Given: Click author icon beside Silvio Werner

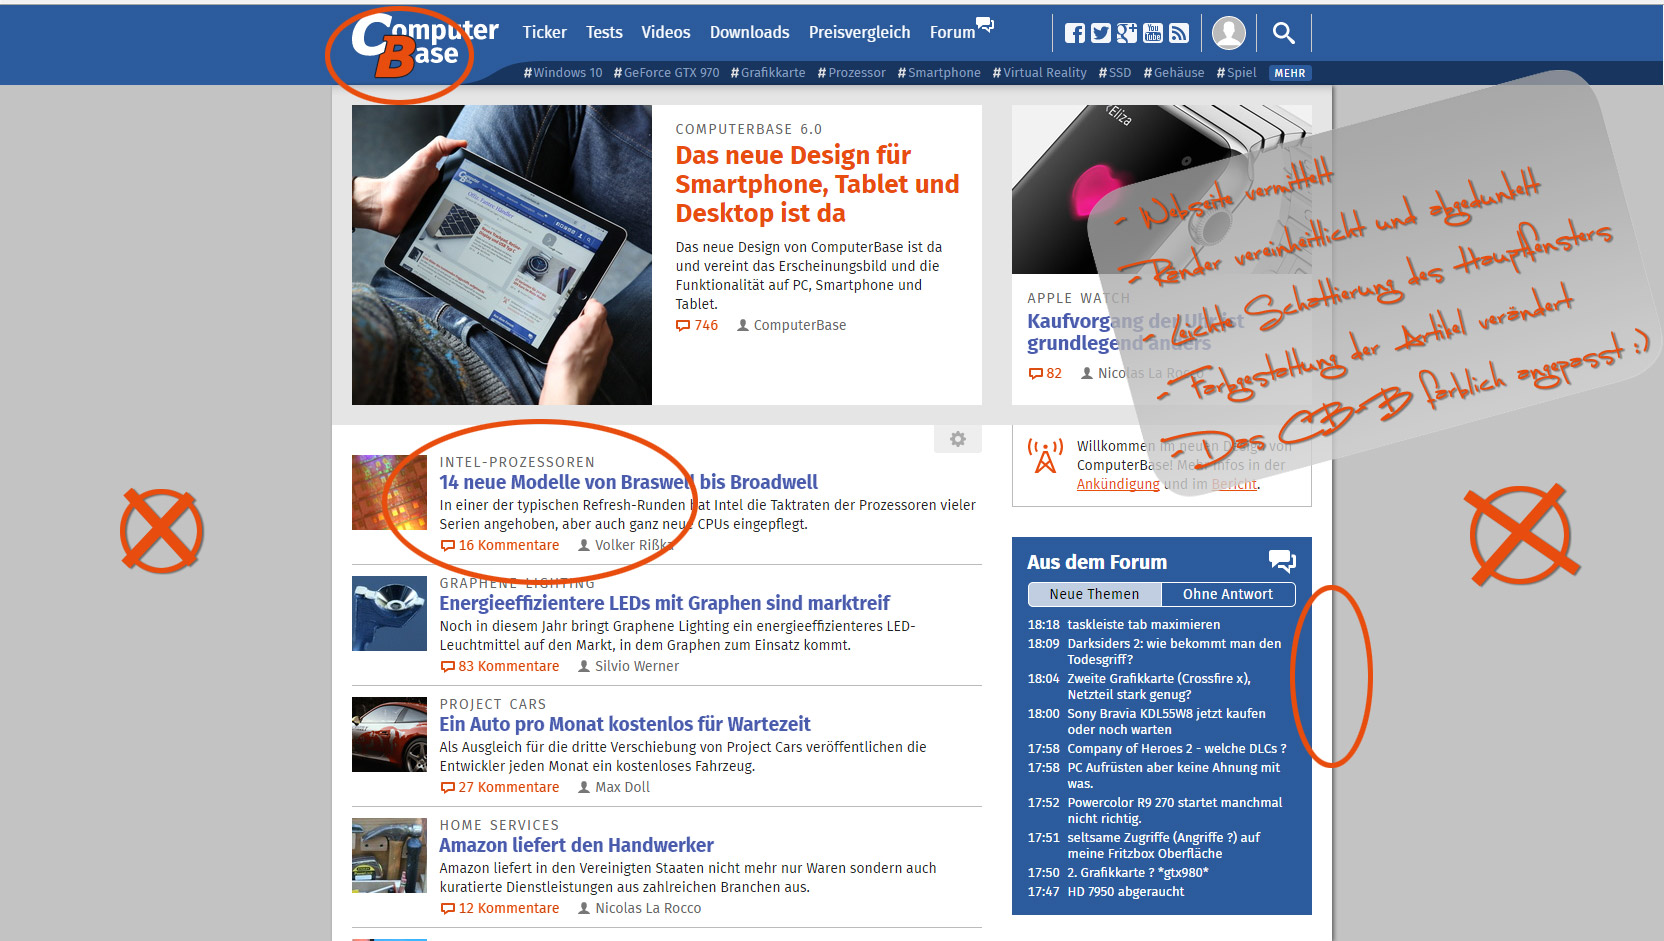Looking at the screenshot, I should 584,666.
